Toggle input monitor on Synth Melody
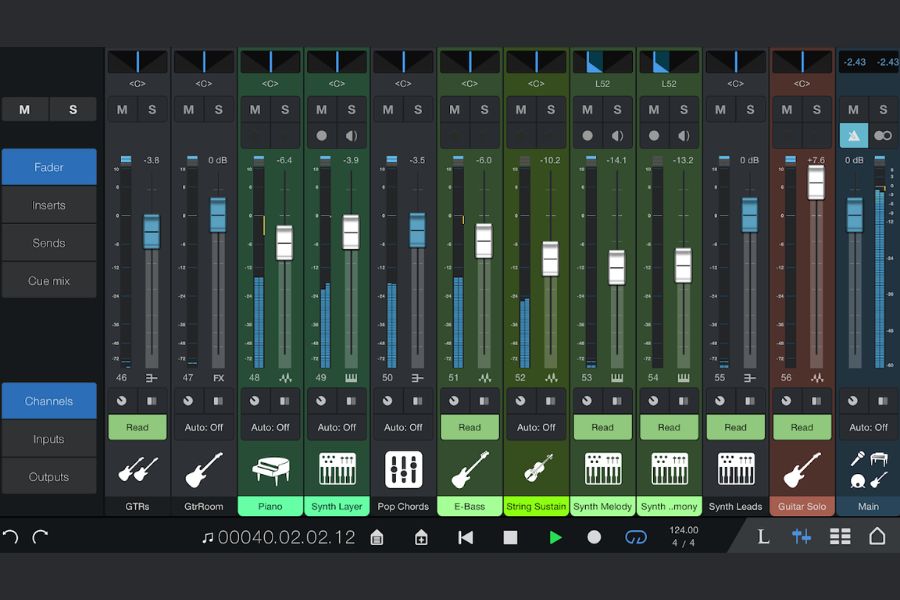Screen dimensions: 900x600 (617, 136)
